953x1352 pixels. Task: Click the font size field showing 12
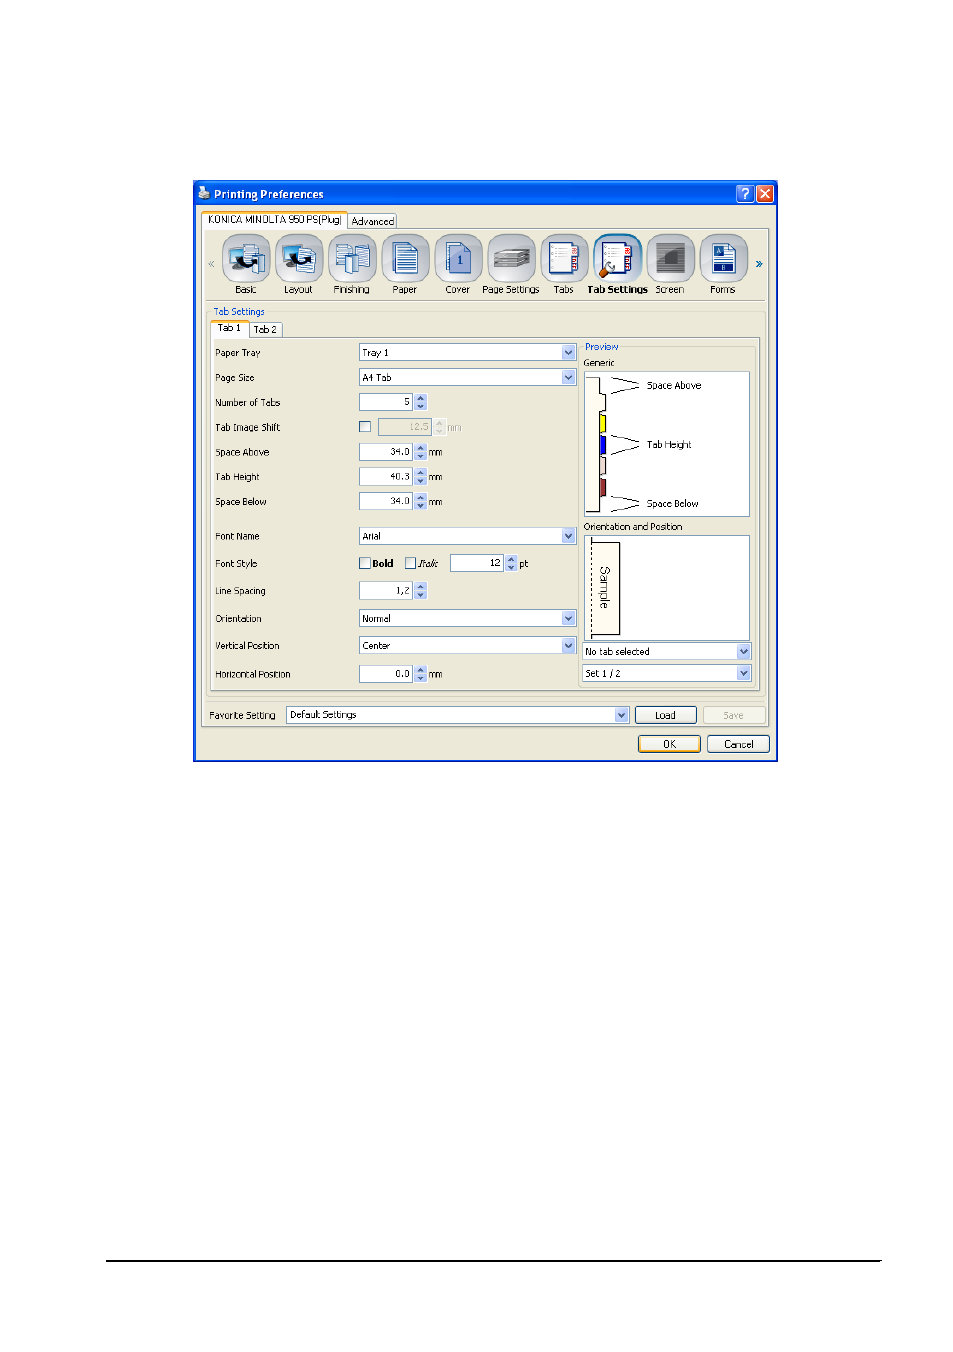click(x=477, y=563)
